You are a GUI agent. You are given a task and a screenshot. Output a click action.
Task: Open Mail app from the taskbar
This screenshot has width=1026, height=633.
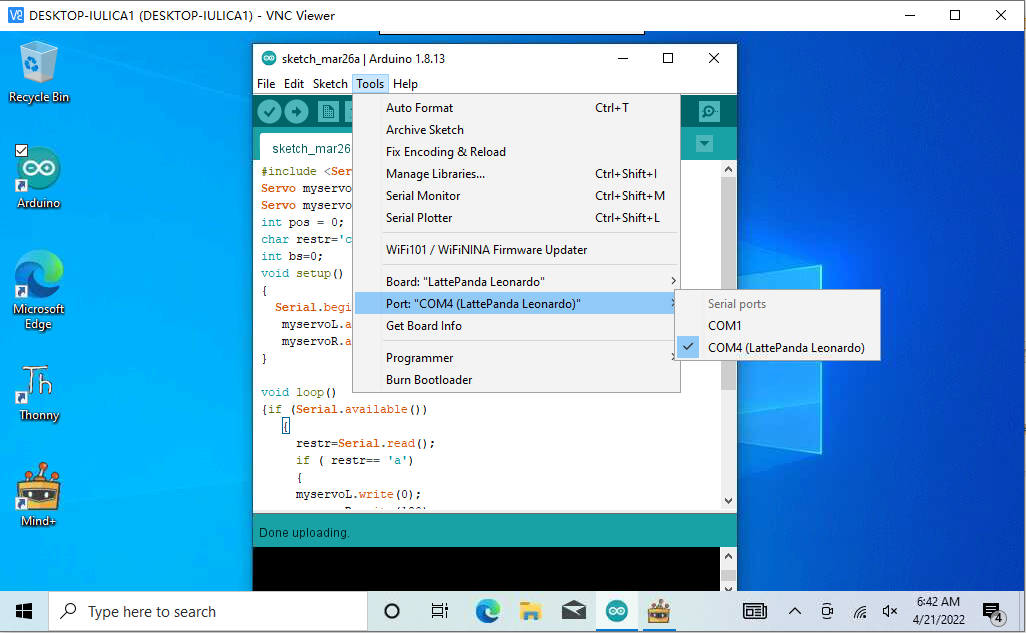click(574, 611)
